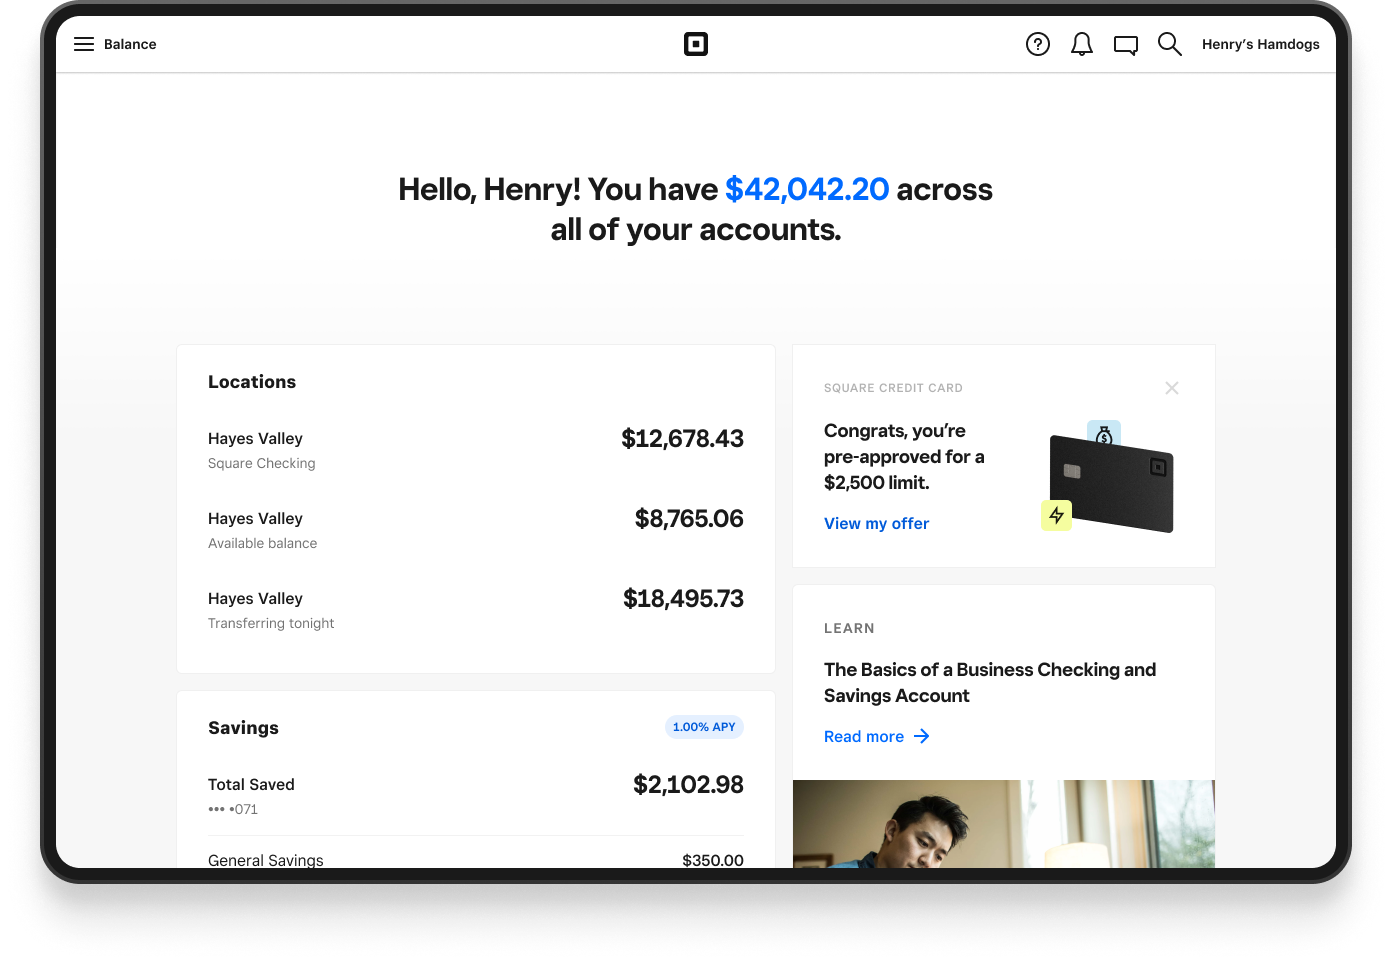Open the Read more article link
1392x964 pixels.
tap(864, 737)
